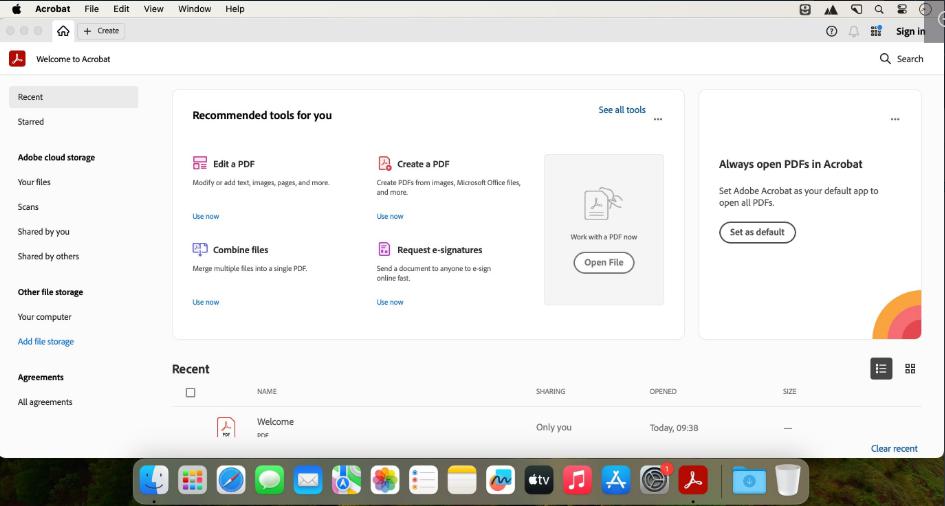Open Safari in the Dock
Screen dimensions: 945x506
click(231, 480)
